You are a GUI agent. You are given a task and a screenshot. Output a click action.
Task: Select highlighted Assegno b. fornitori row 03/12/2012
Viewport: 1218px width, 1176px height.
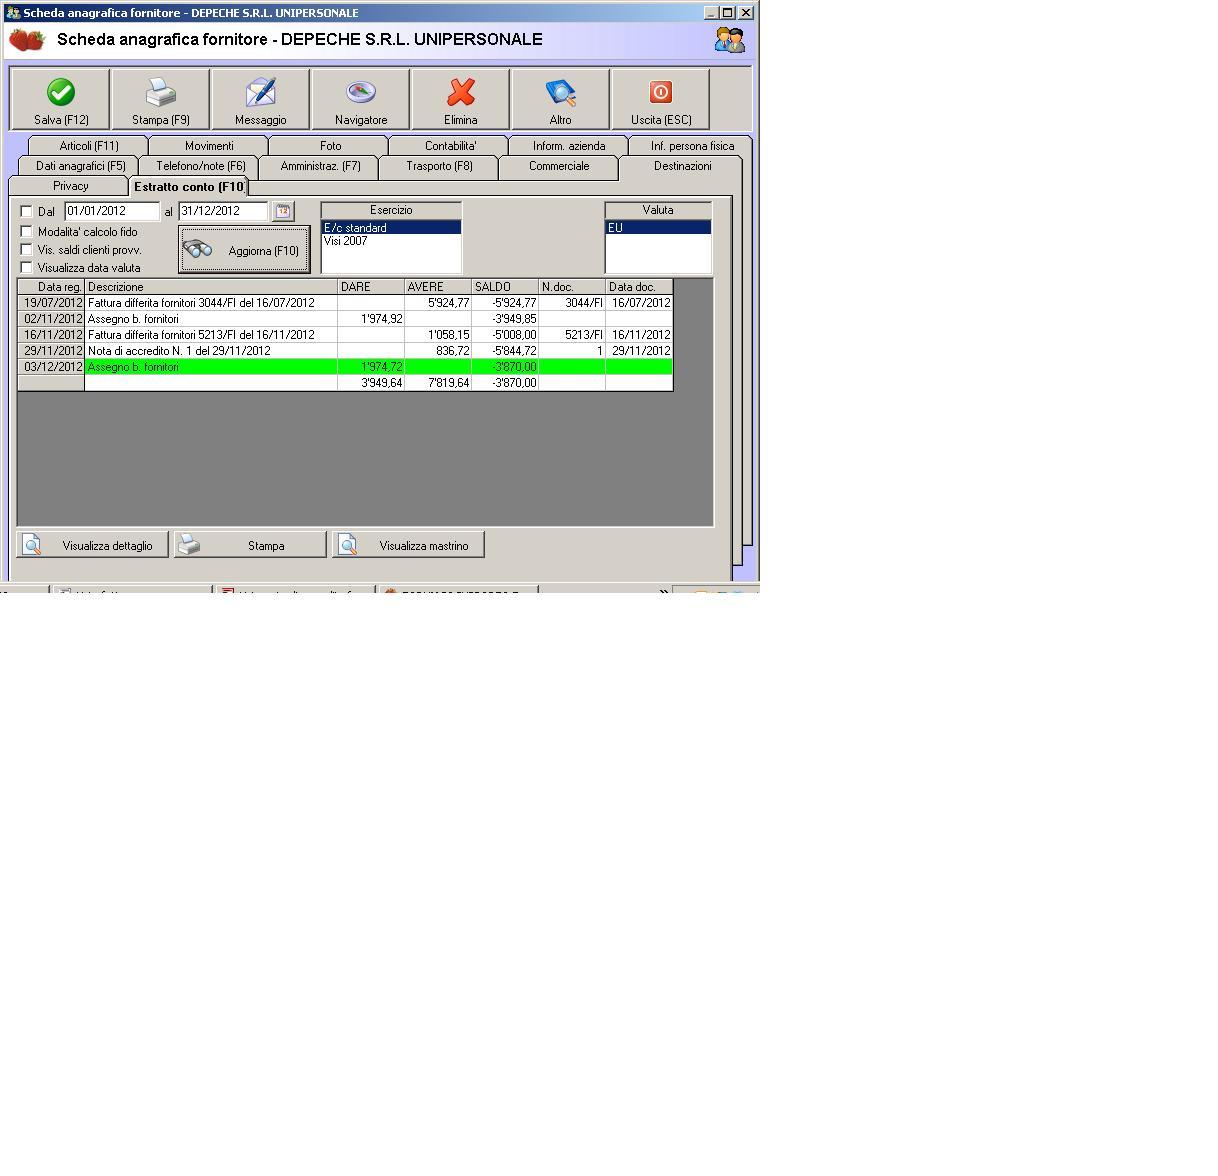(x=345, y=367)
